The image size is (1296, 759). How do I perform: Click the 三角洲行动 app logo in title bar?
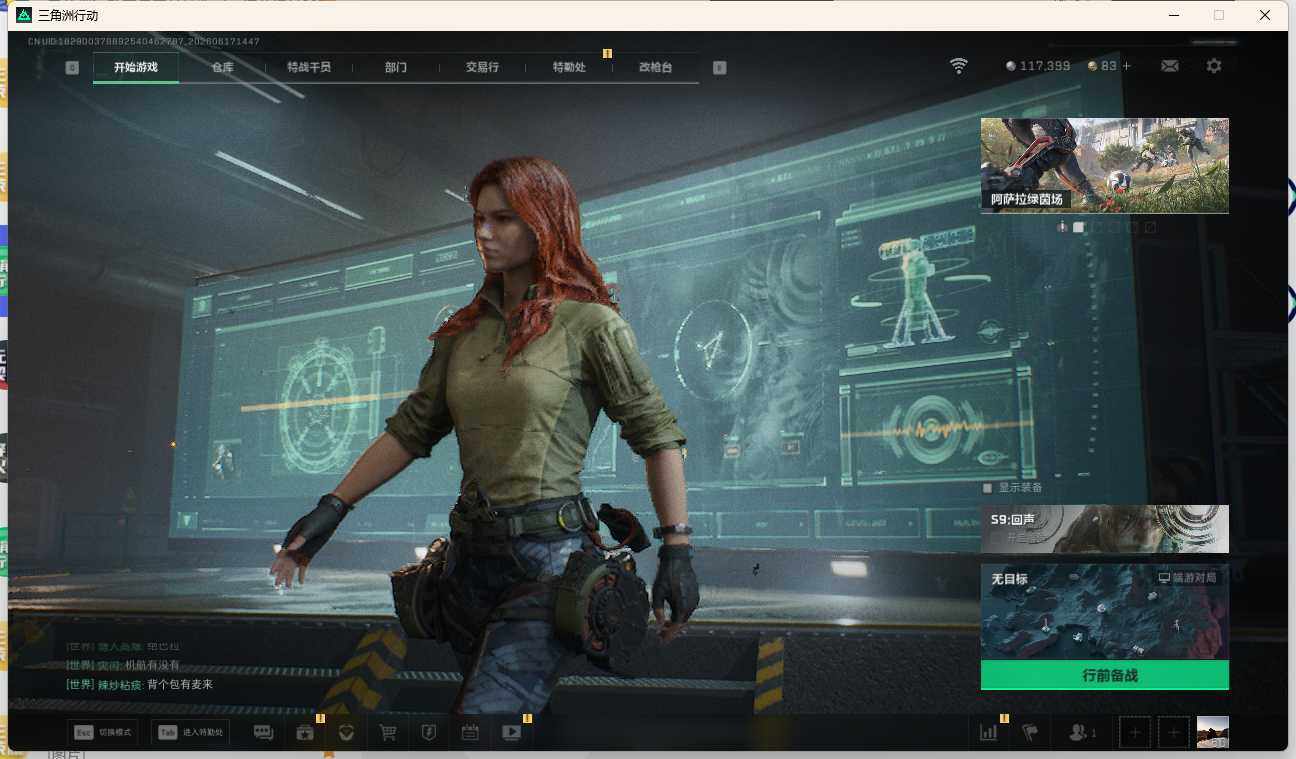click(24, 15)
